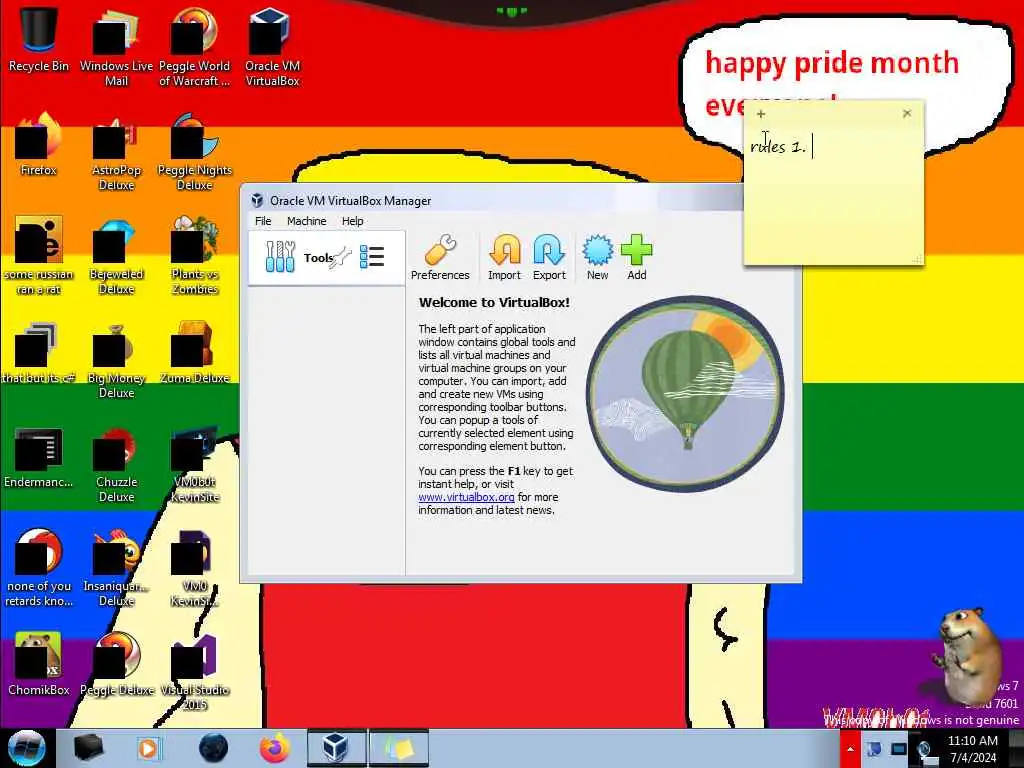Screen dimensions: 1024x768
Task: Select Endermanc... desktop icon
Action: coord(39,456)
